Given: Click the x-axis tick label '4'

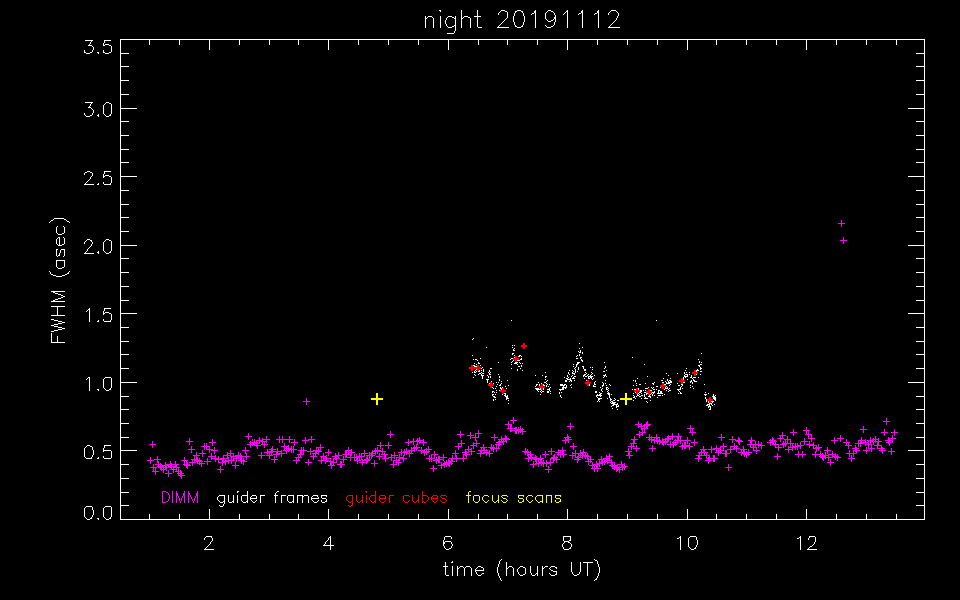Looking at the screenshot, I should [x=329, y=543].
